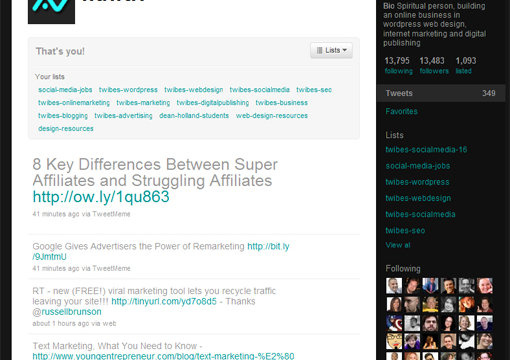Screen dimensions: 510x360
Task: Click the Following heading in sidebar
Action: tap(403, 269)
